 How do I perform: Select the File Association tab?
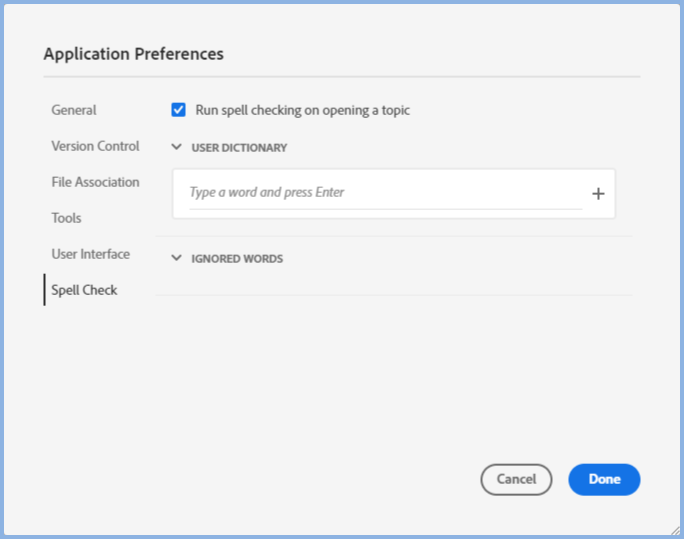click(95, 182)
